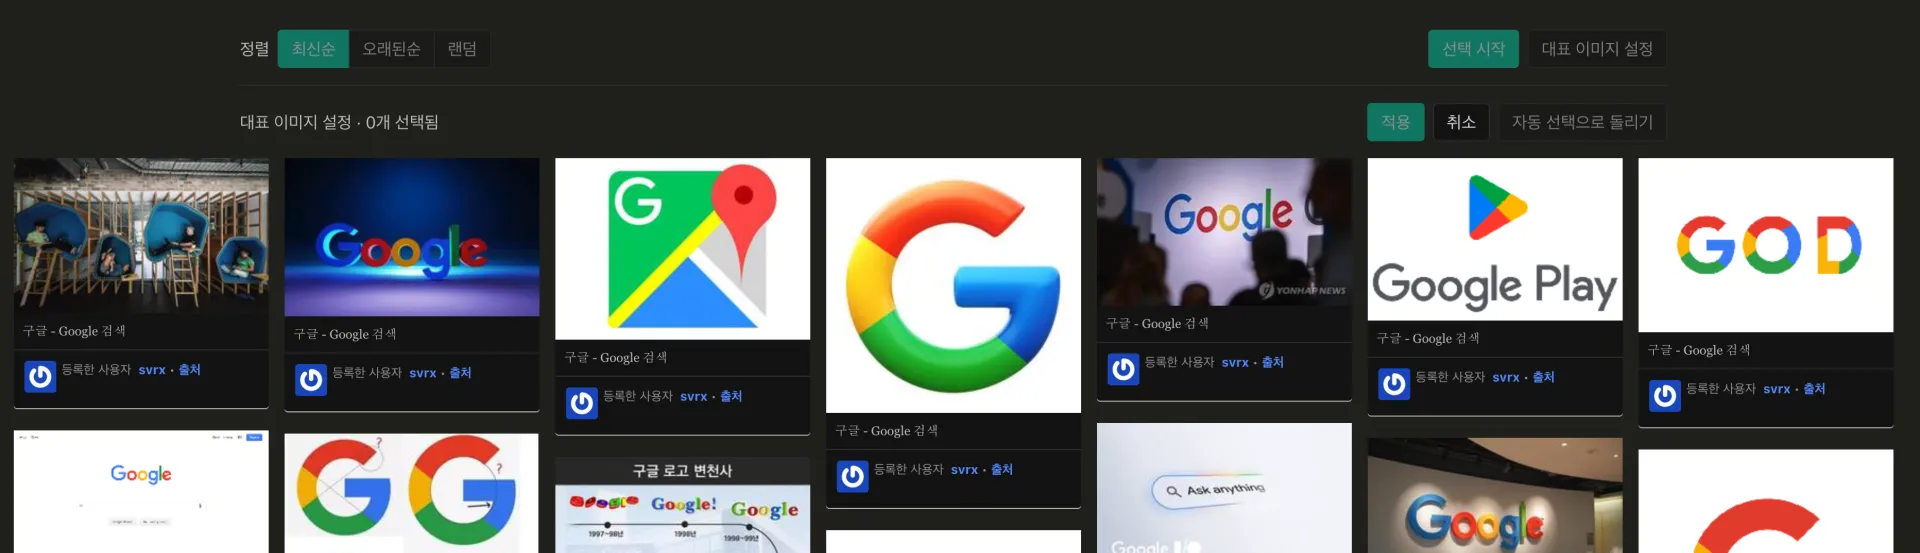Click the caption 구글 - Google 검색 under the GOD logo
Image resolution: width=1920 pixels, height=553 pixels.
[x=1699, y=350]
